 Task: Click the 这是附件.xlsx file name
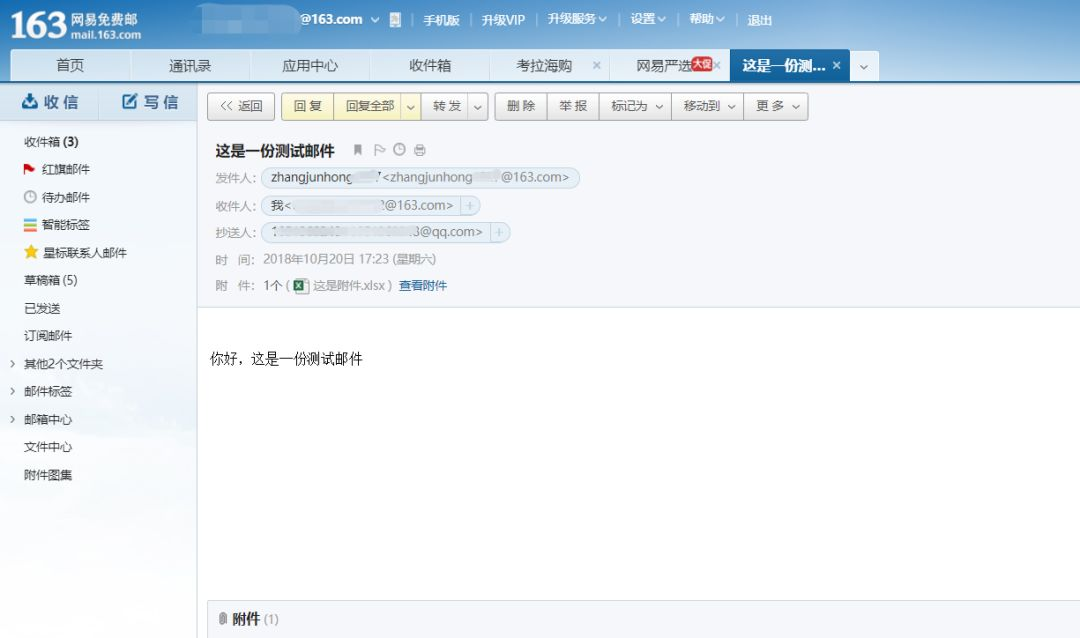coord(349,286)
